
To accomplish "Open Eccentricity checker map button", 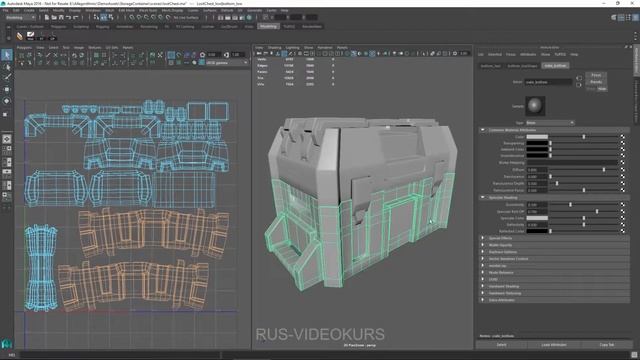I will point(622,204).
